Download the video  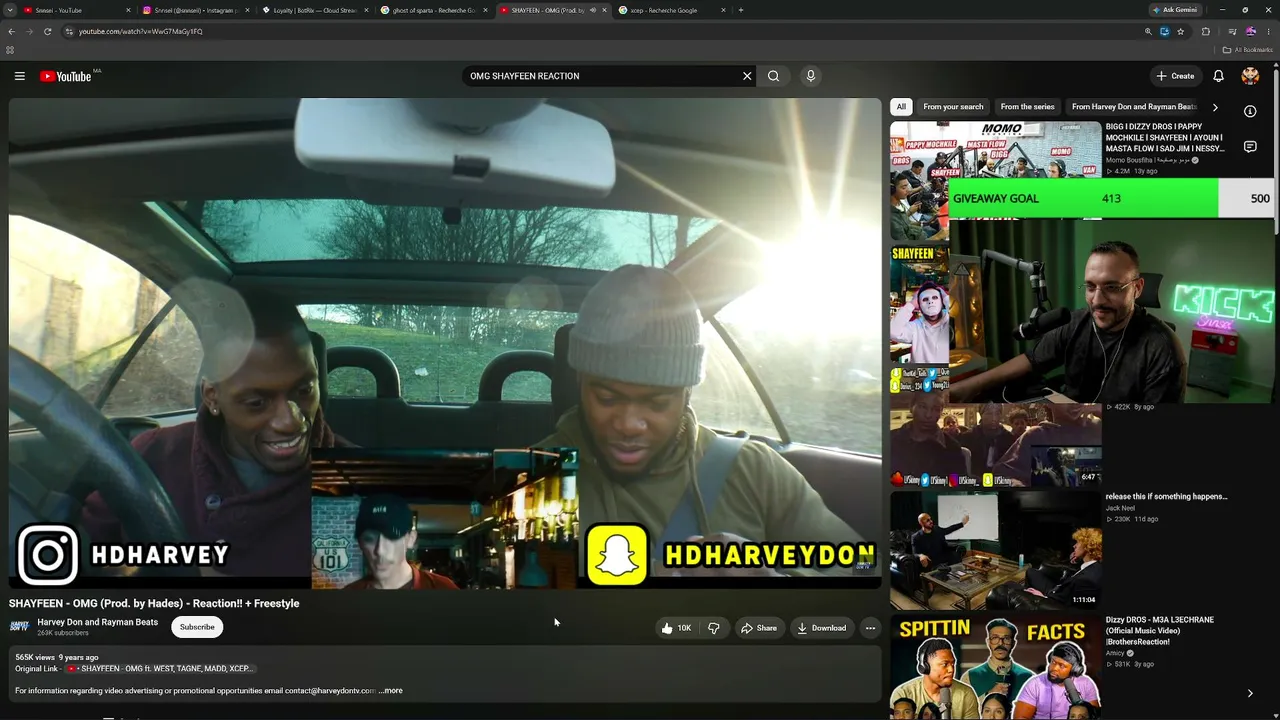point(822,628)
